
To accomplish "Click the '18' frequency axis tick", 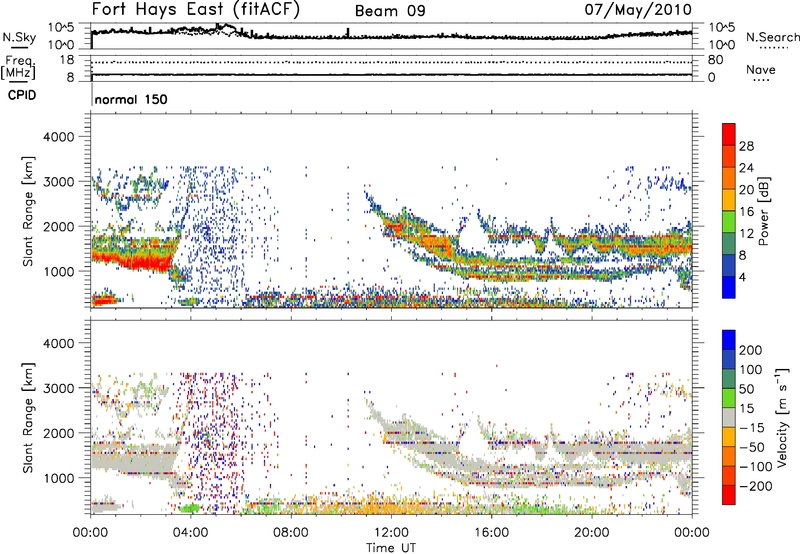I will coord(67,60).
